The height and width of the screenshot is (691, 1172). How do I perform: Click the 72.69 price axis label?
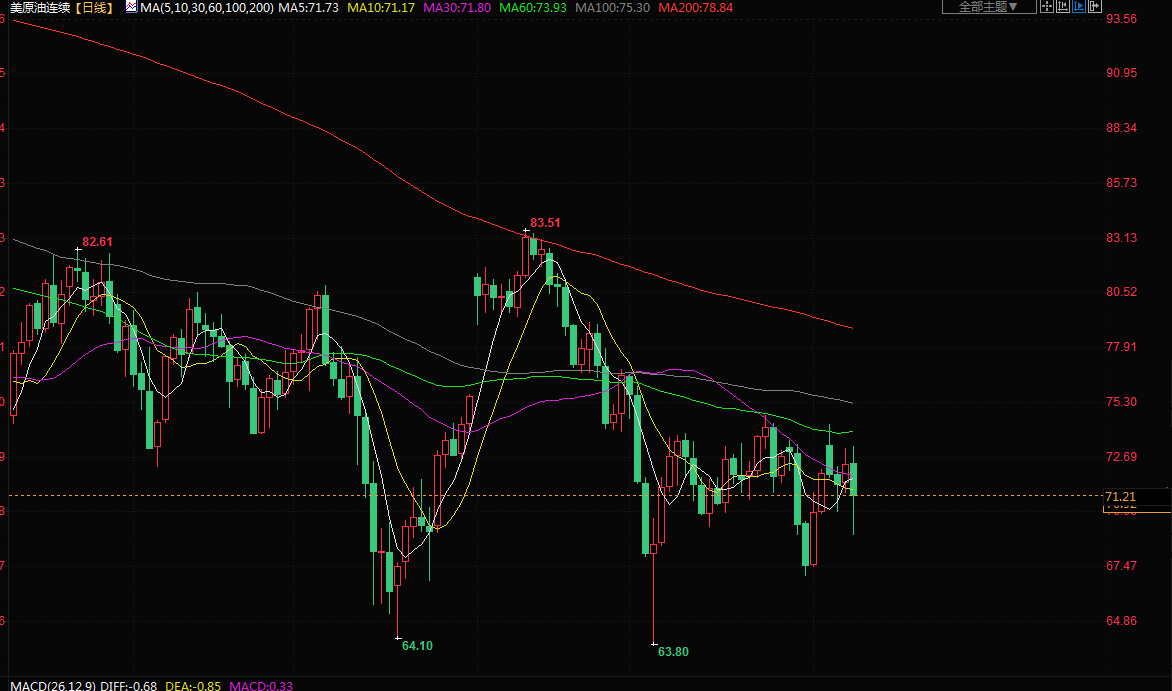[1121, 456]
